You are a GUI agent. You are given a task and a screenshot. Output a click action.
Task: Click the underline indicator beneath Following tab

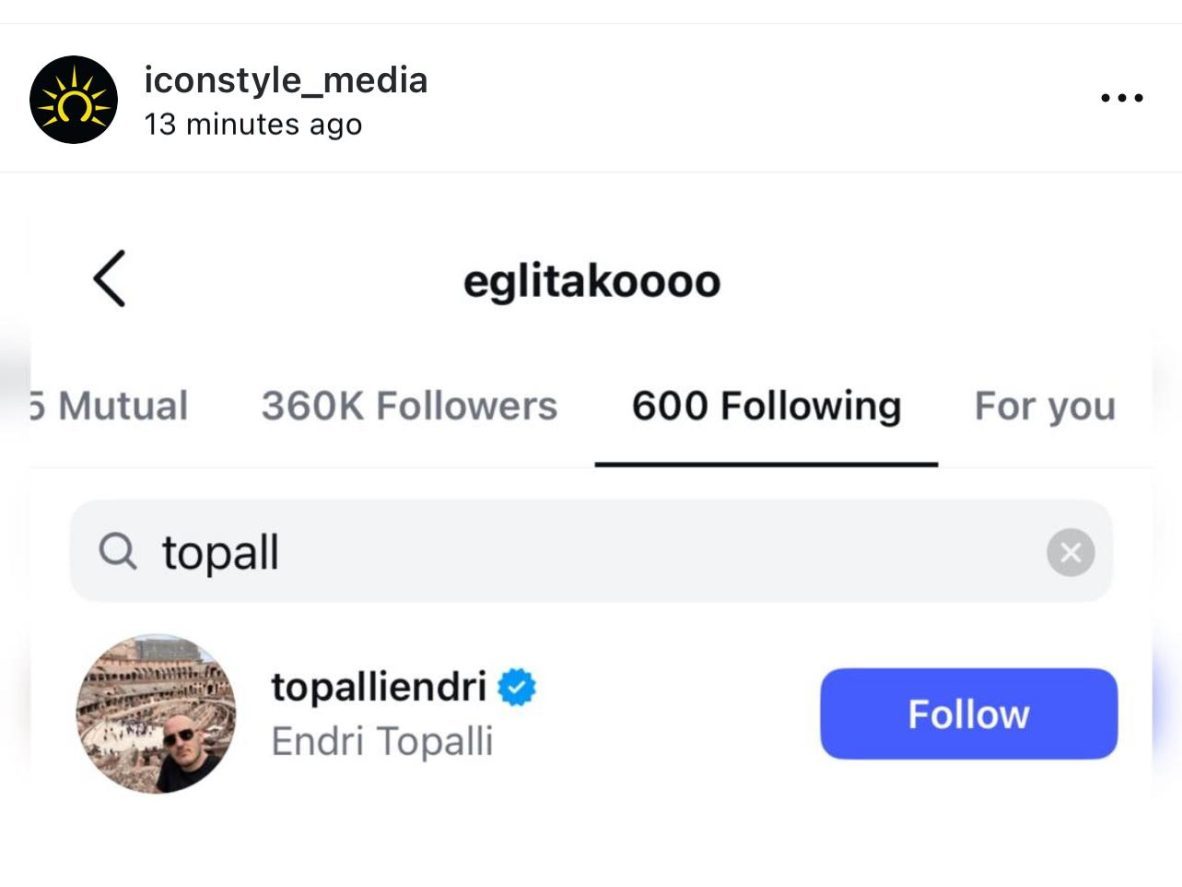pyautogui.click(x=766, y=464)
